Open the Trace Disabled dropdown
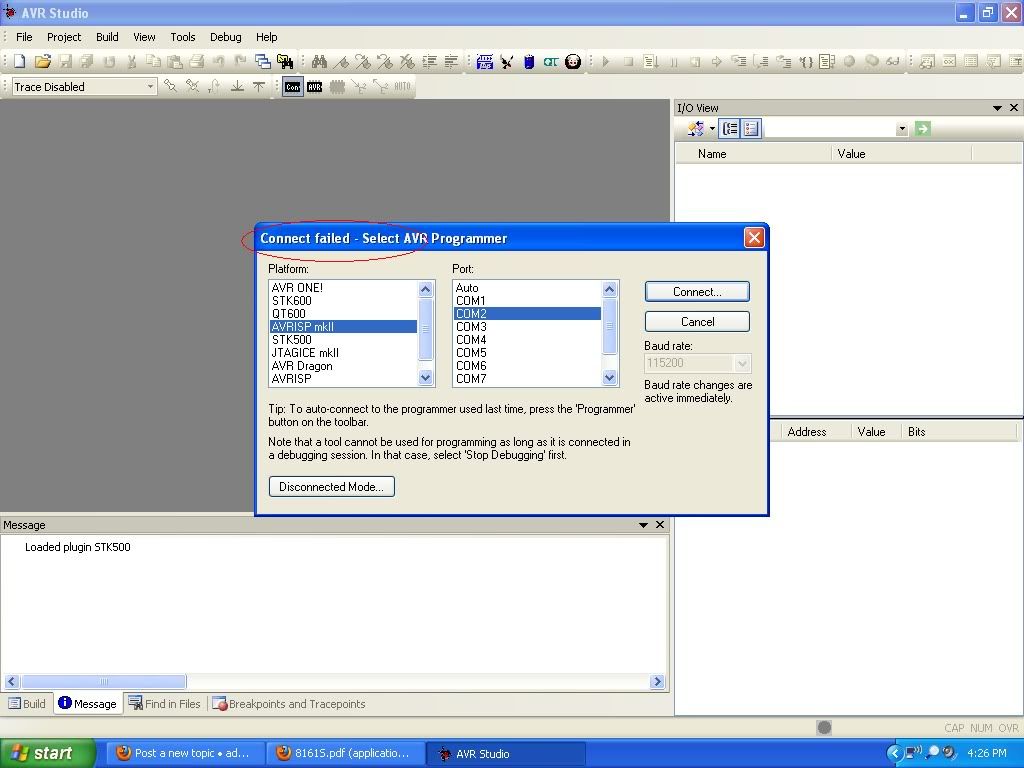This screenshot has height=768, width=1024. [150, 86]
